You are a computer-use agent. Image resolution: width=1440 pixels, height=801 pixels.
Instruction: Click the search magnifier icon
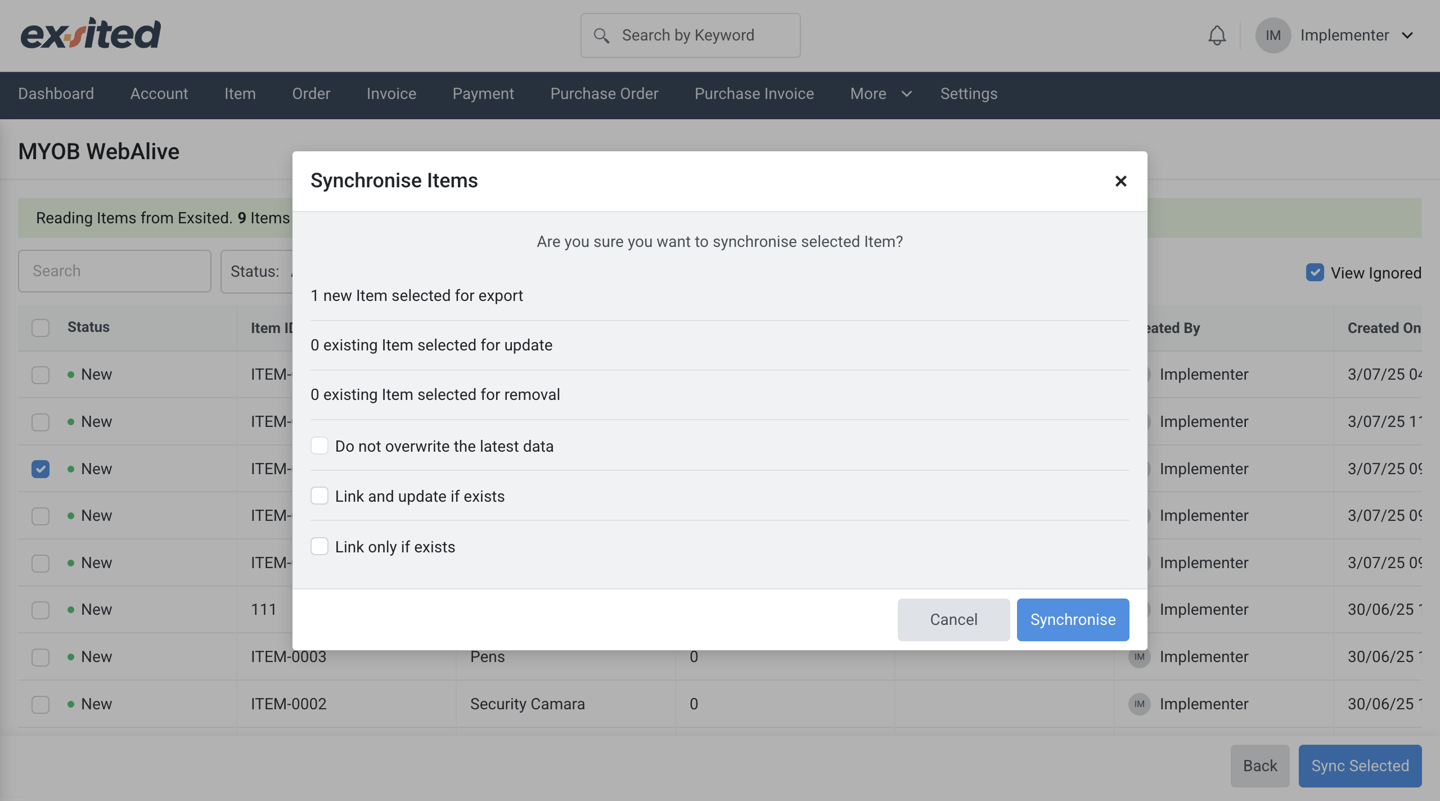pos(601,36)
